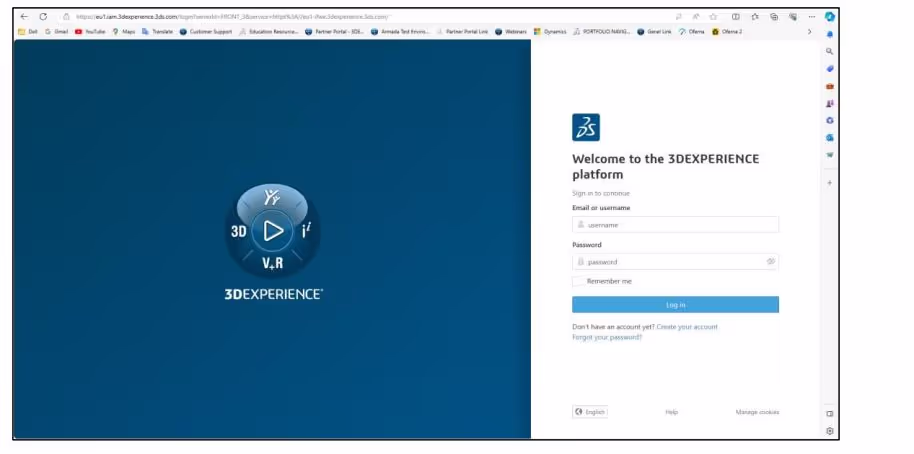Open the Education Resource bookmark

coord(269,31)
